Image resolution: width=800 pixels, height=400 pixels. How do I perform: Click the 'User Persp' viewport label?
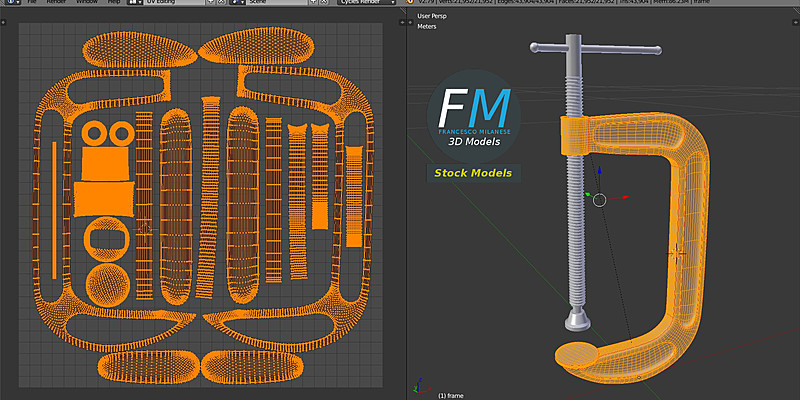[x=432, y=16]
